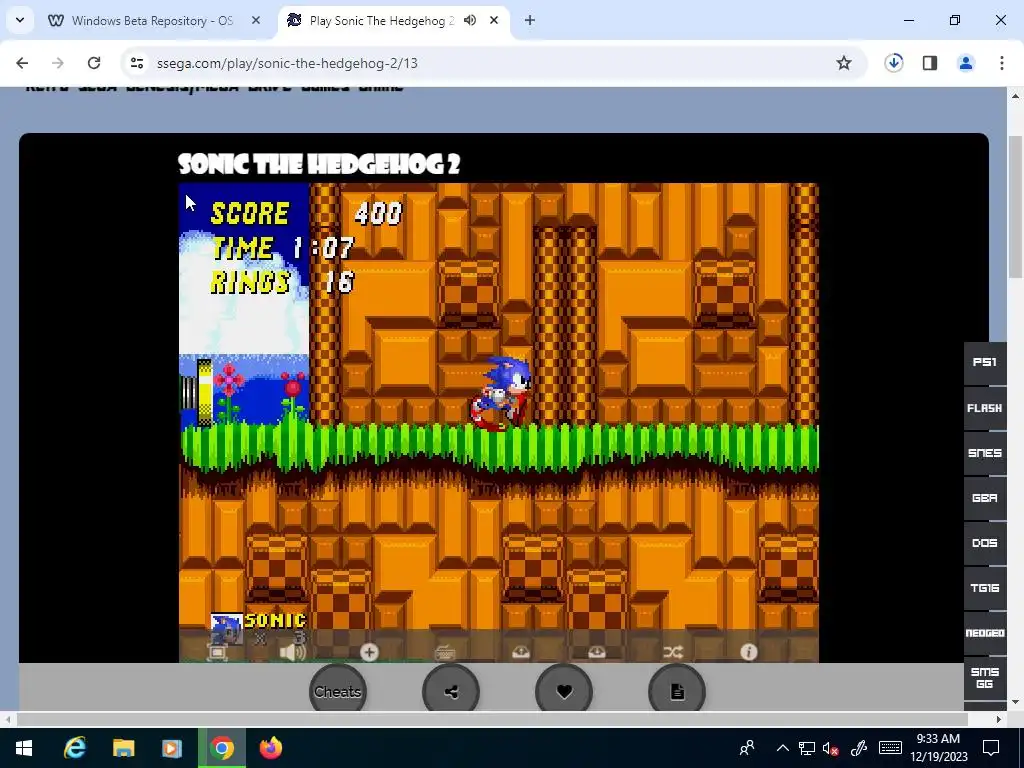Viewport: 1024px width, 768px height.
Task: Open the TG16 side tab
Action: coord(985,588)
